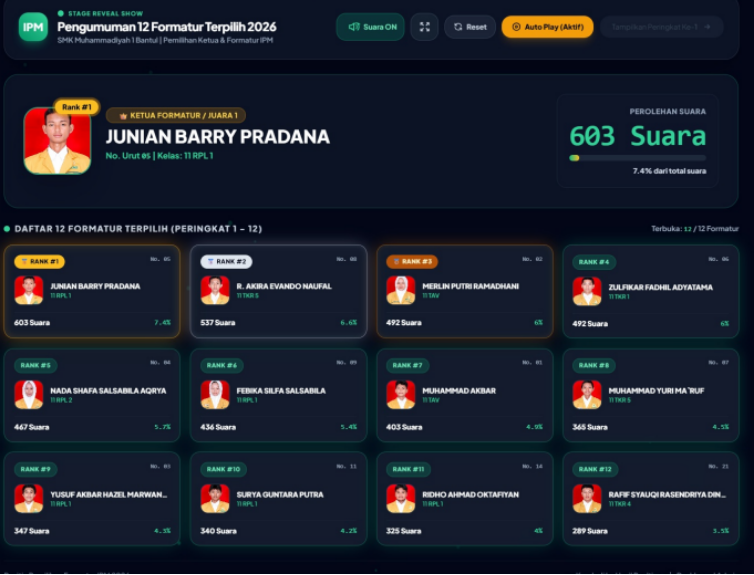Click the 'No. Urut 05 | Kelas: 11 RPL 1' text
The width and height of the screenshot is (754, 575).
[x=159, y=156]
